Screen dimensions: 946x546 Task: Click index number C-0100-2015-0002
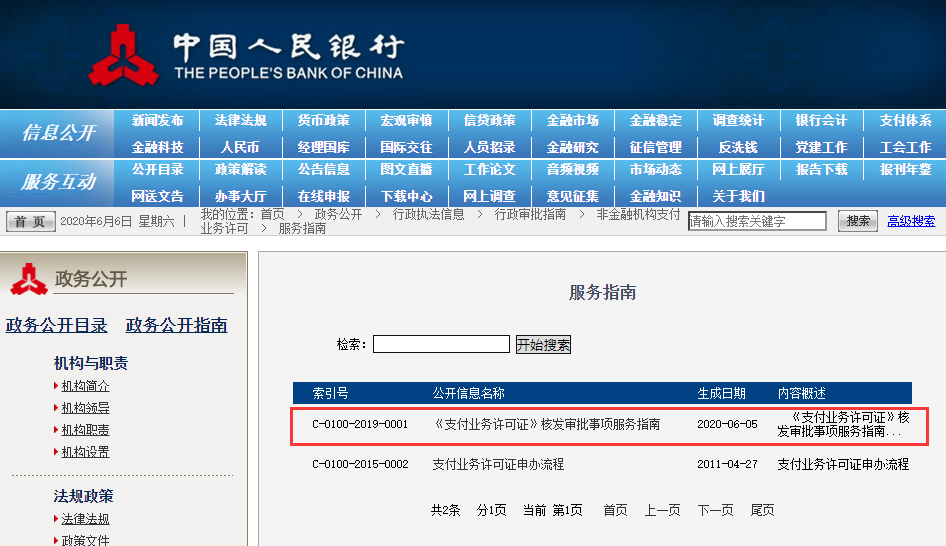[360, 464]
